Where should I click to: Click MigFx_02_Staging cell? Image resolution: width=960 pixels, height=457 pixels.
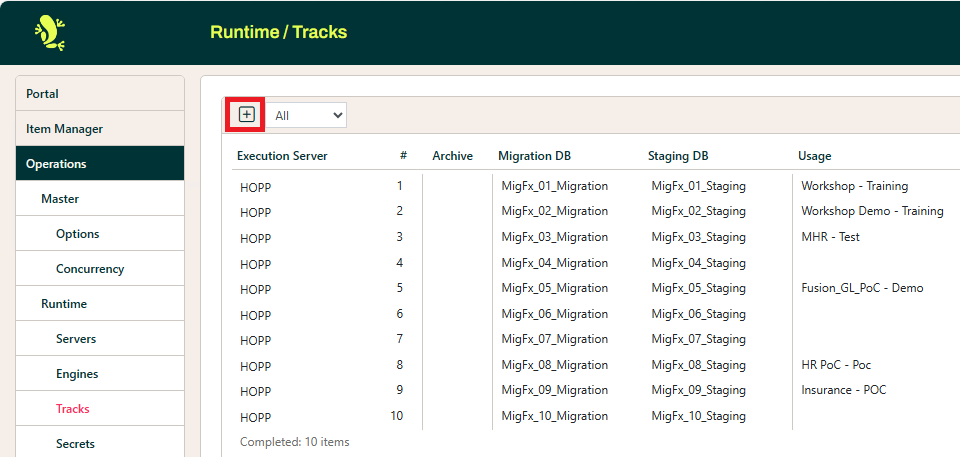(x=699, y=211)
